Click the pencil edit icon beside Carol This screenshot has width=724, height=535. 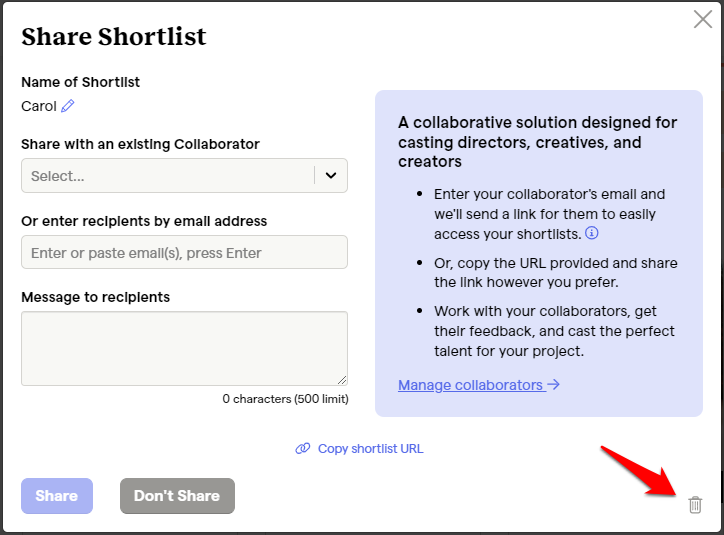point(68,106)
